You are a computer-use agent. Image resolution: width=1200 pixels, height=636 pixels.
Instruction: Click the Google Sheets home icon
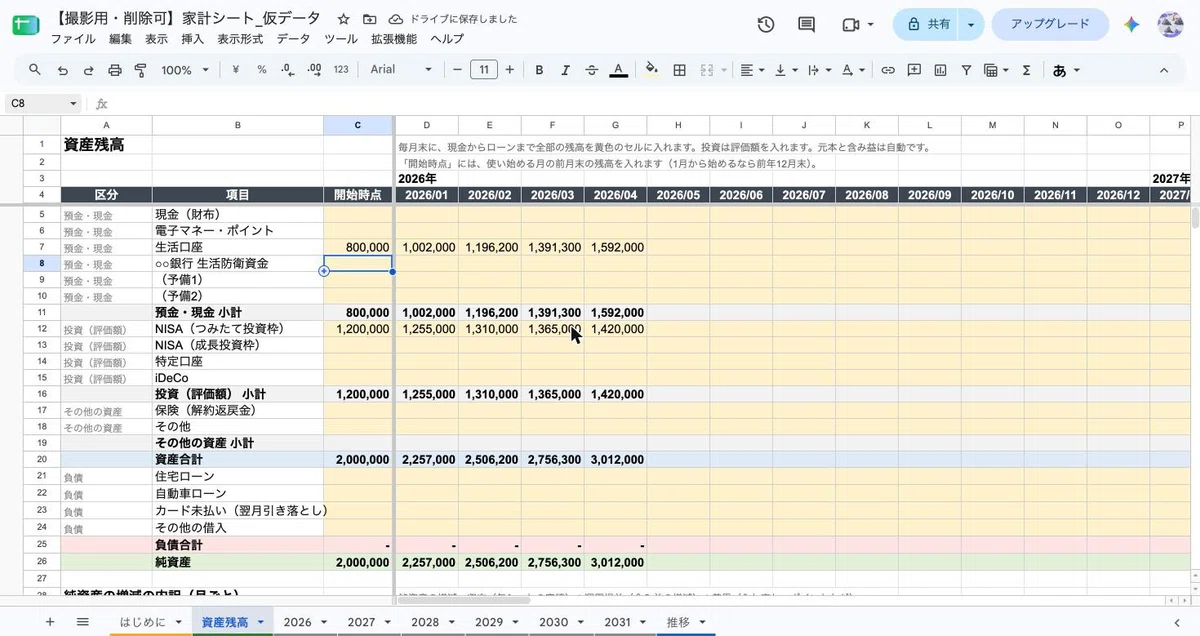(25, 24)
